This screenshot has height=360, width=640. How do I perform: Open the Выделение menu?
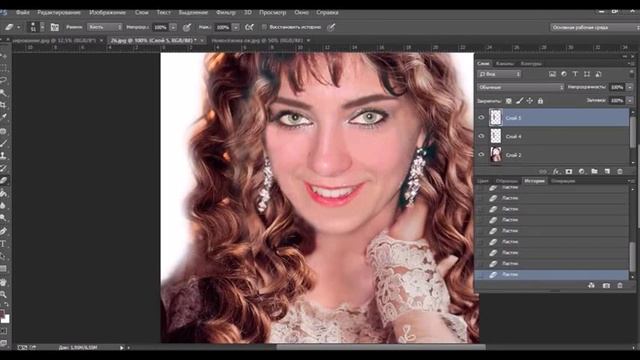(x=193, y=13)
